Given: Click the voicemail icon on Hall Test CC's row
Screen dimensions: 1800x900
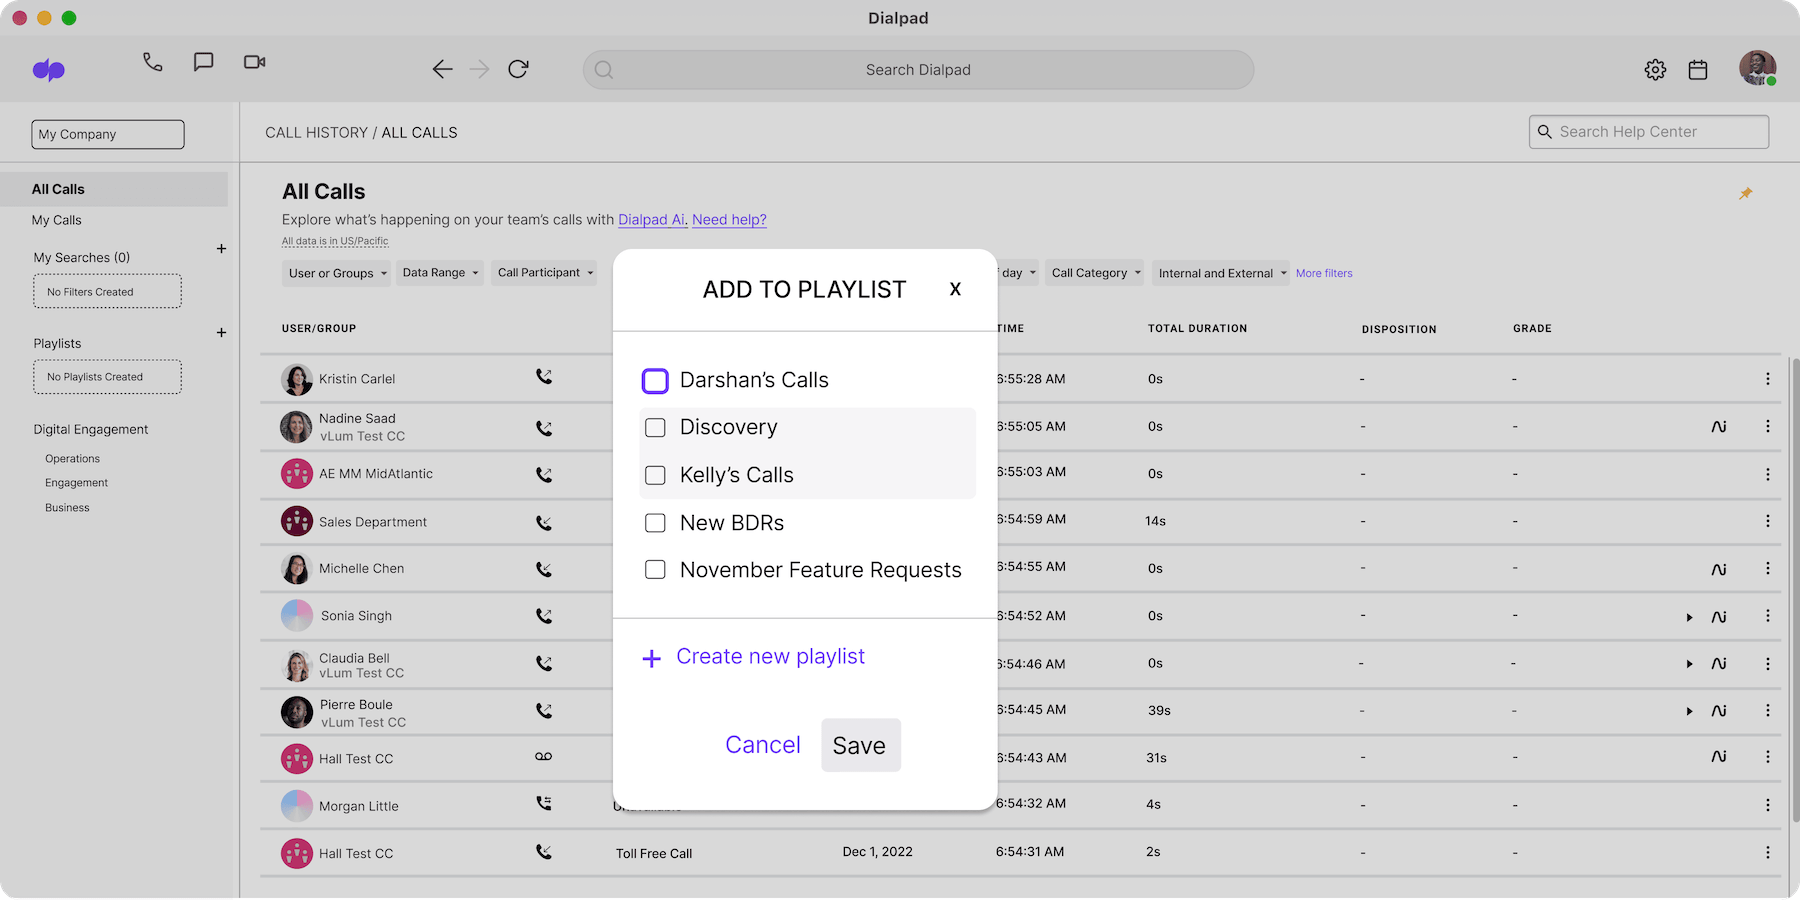Looking at the screenshot, I should coord(543,757).
